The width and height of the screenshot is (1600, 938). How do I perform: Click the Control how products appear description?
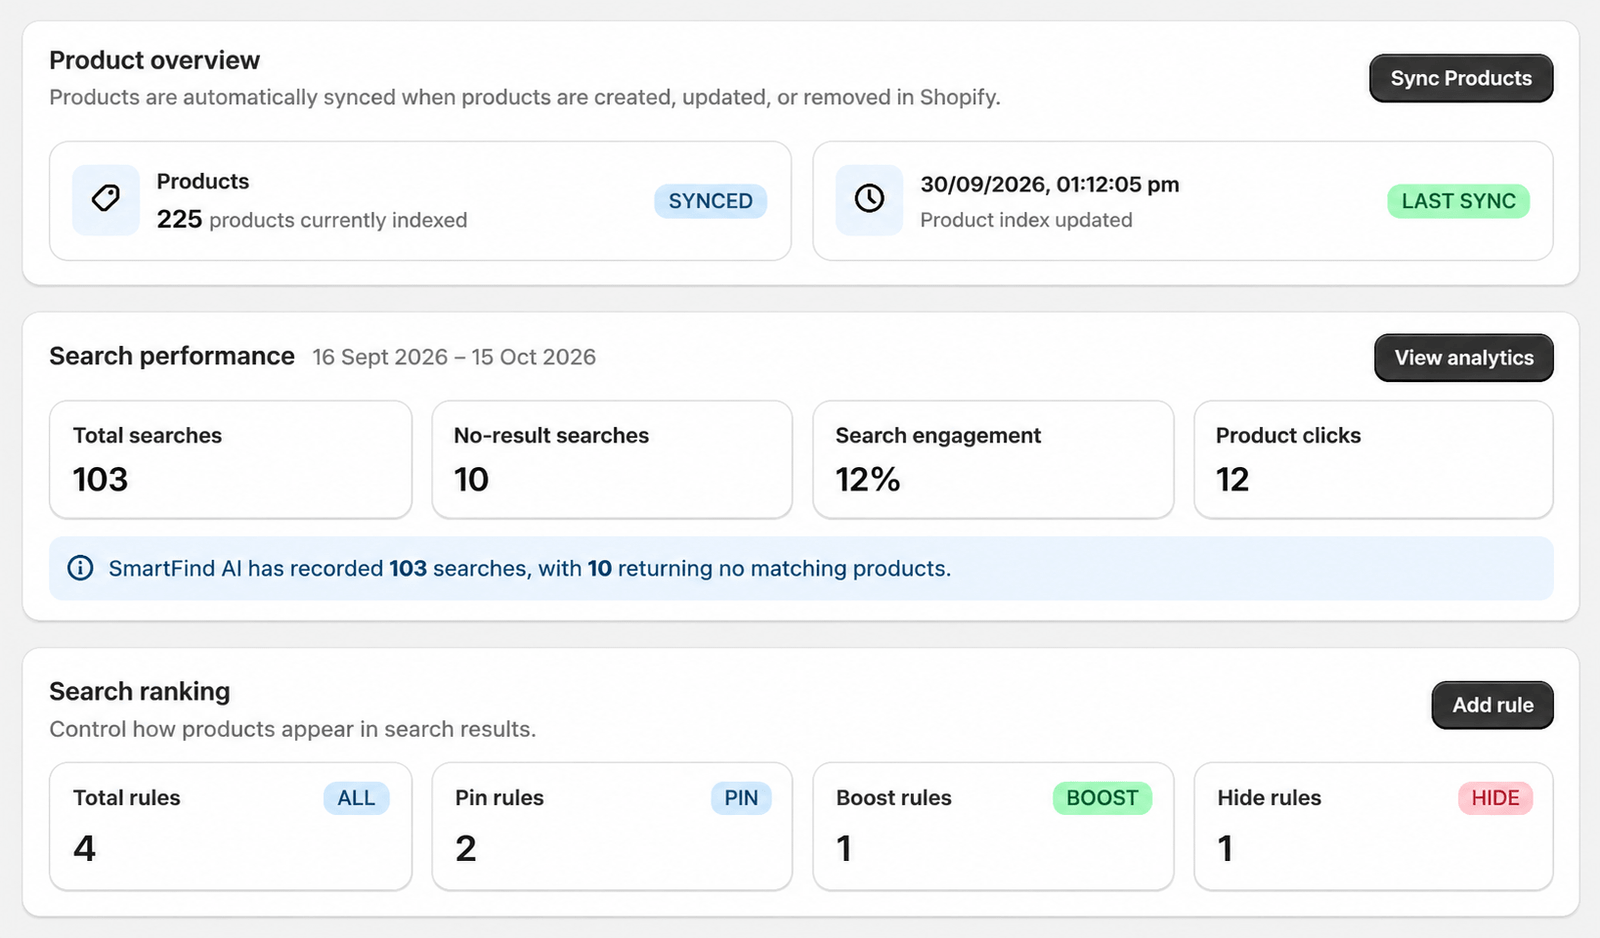(293, 729)
